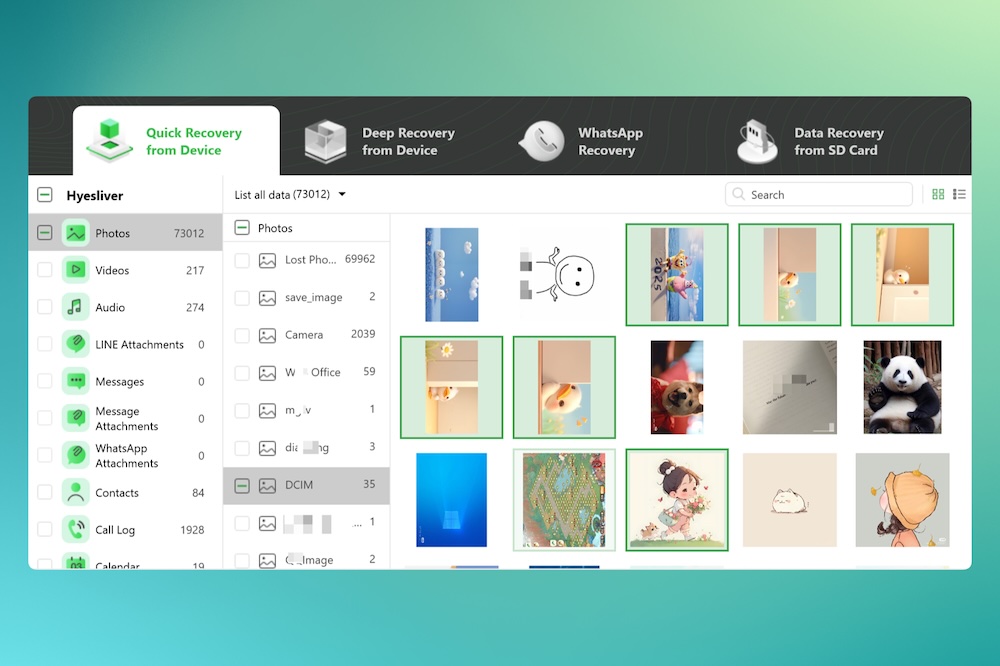Select the panda photo thumbnail

tap(902, 386)
